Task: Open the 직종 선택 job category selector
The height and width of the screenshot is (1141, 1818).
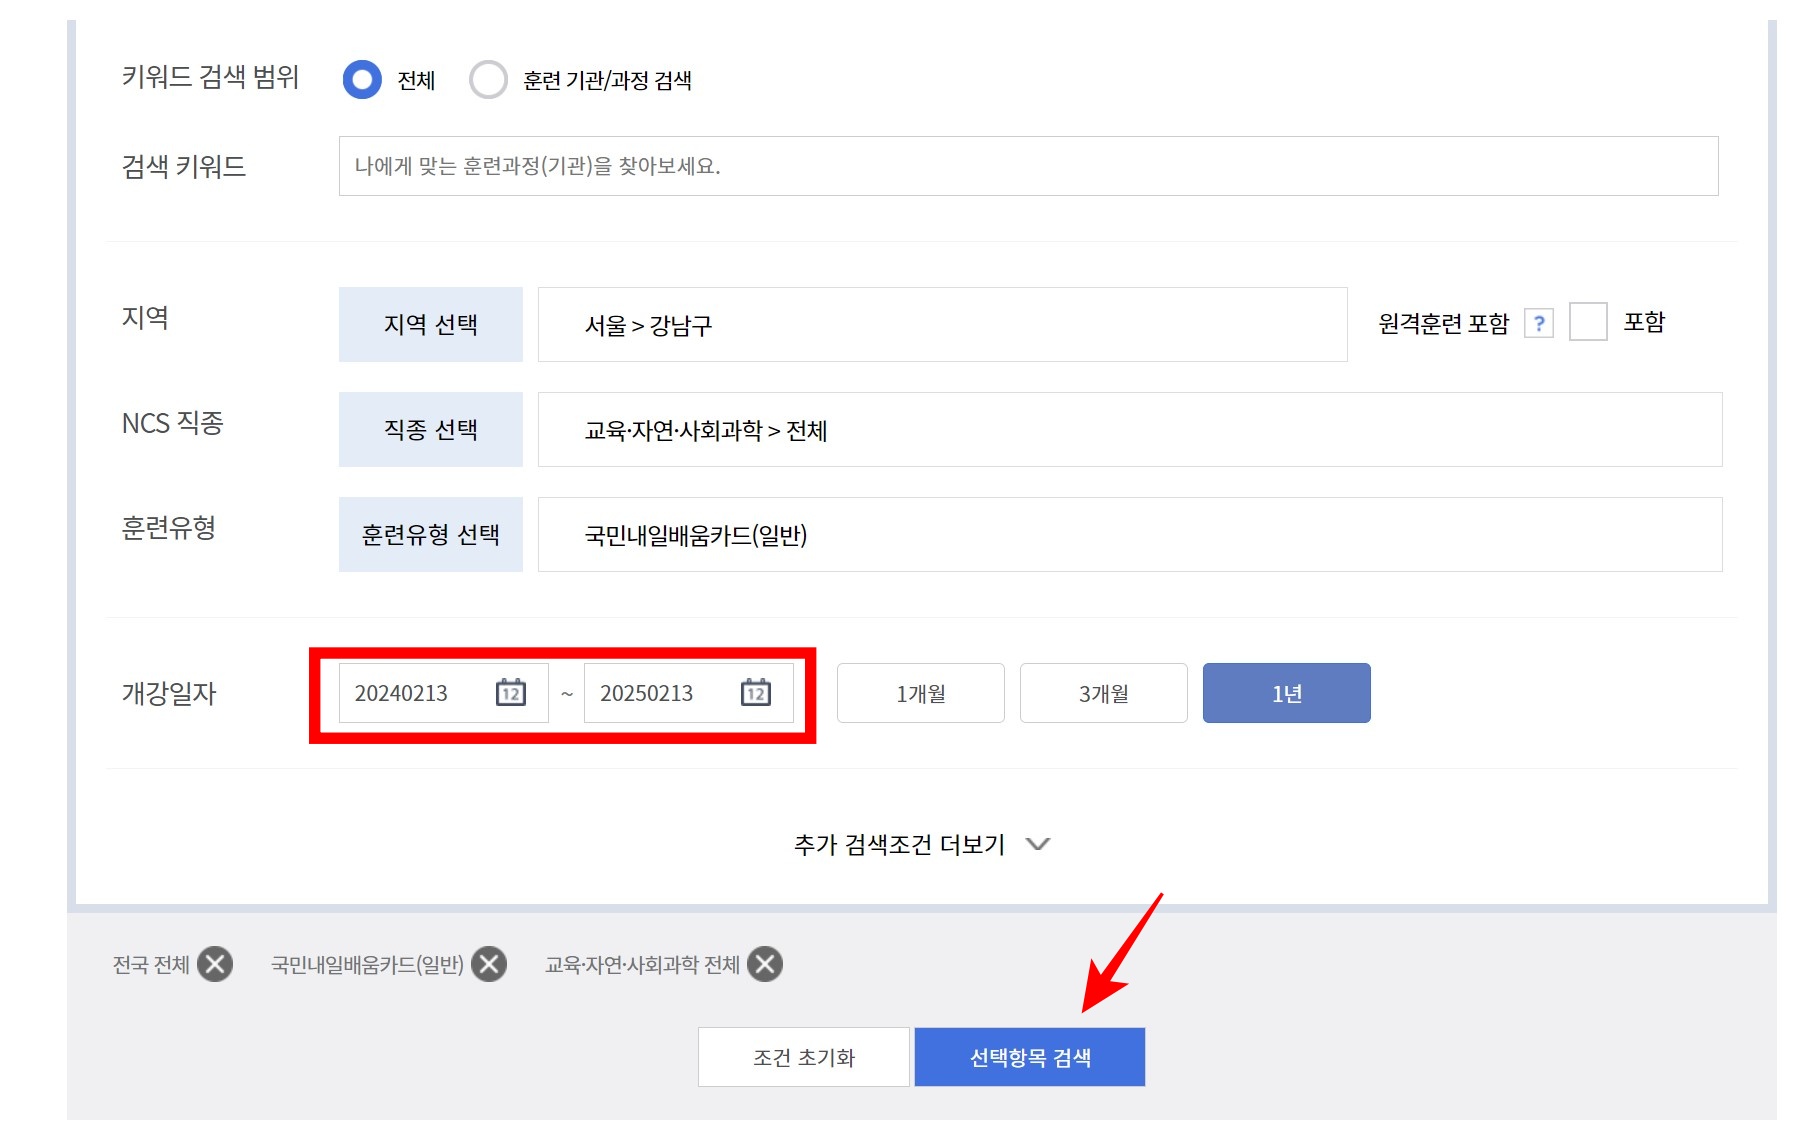Action: 430,429
